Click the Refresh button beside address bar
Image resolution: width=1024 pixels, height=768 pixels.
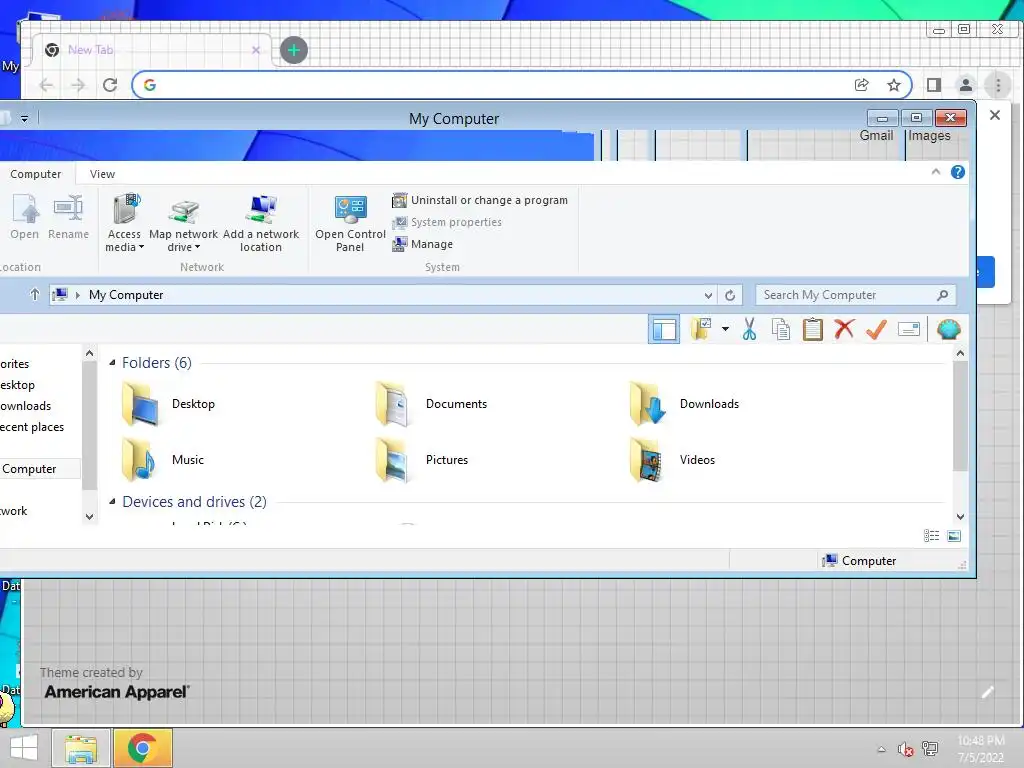pyautogui.click(x=730, y=295)
